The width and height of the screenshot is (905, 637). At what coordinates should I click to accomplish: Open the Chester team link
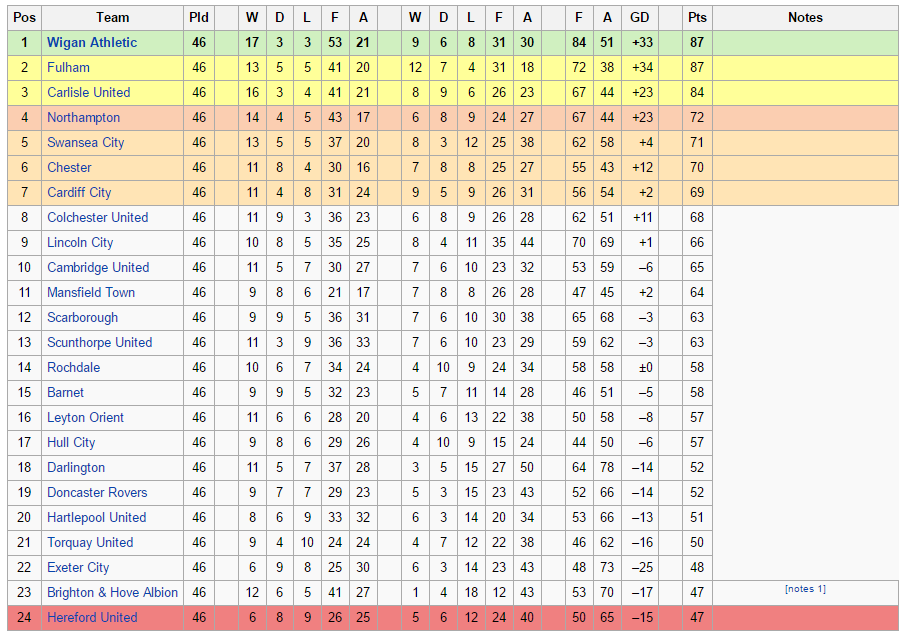pos(69,167)
